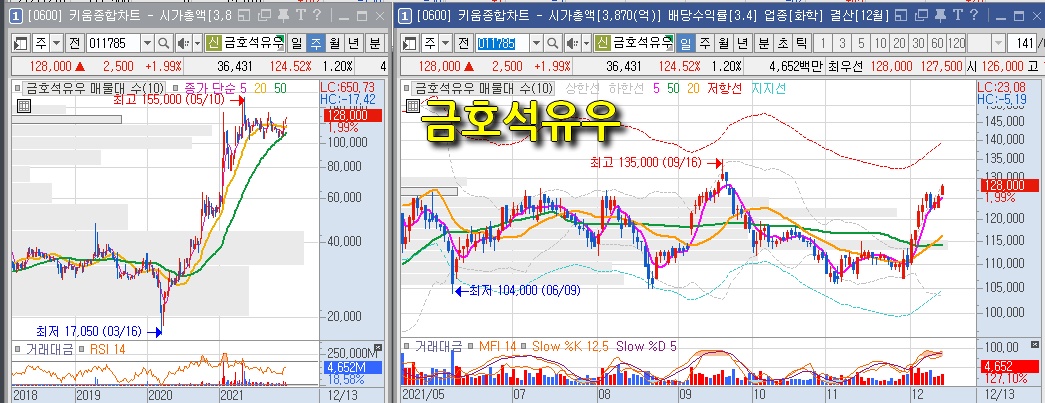Click the duplicate window icon in left title bar

[265, 15]
